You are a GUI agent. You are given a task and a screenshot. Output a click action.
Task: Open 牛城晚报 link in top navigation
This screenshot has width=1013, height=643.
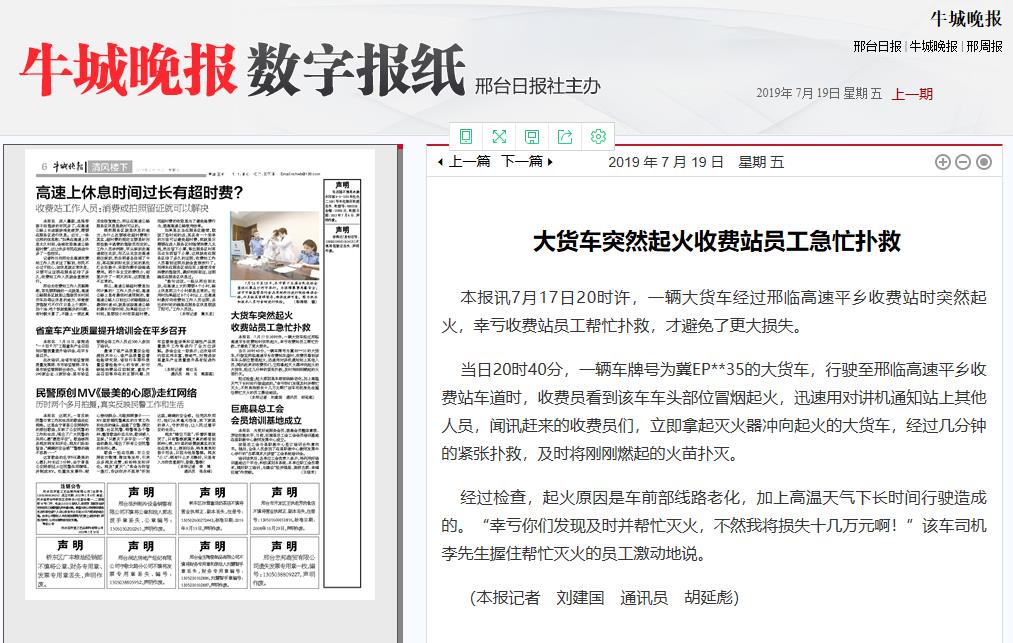click(x=934, y=47)
